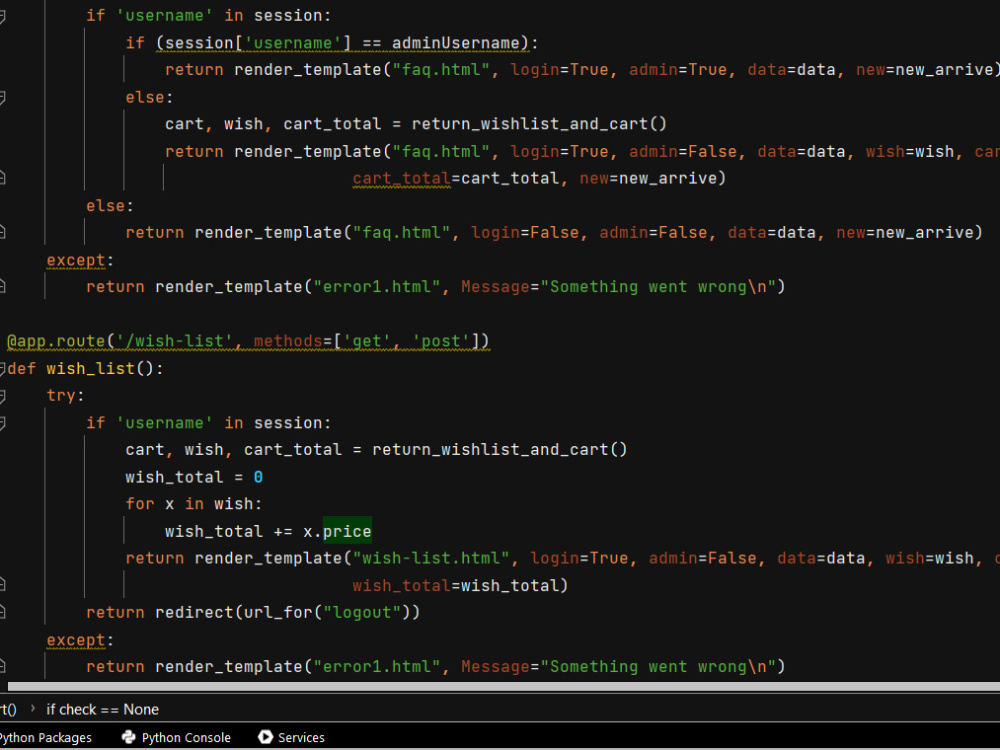Collapse the 'try:' block fold marker in wish_list

pyautogui.click(x=2, y=396)
